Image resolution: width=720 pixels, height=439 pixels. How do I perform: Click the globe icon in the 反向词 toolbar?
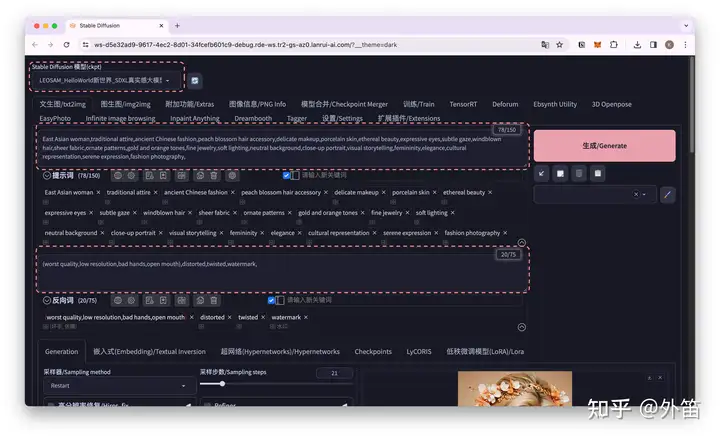pos(118,300)
